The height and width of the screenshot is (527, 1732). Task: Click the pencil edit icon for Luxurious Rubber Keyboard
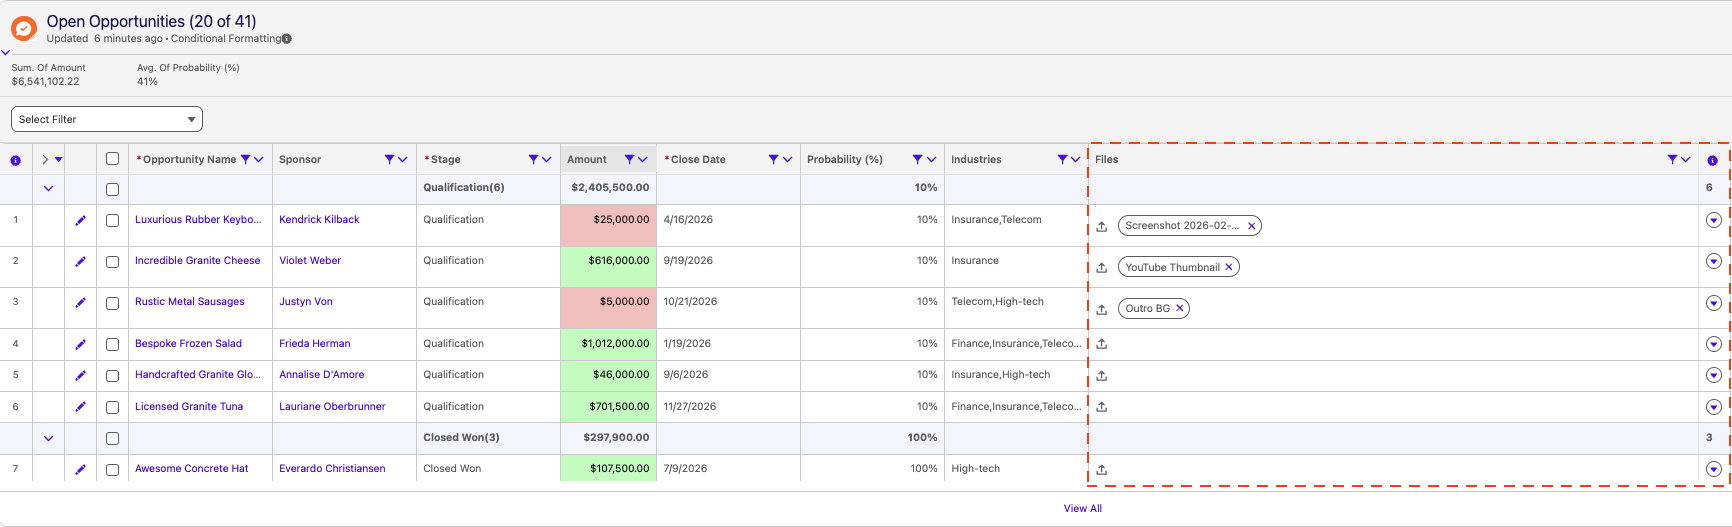coord(80,220)
